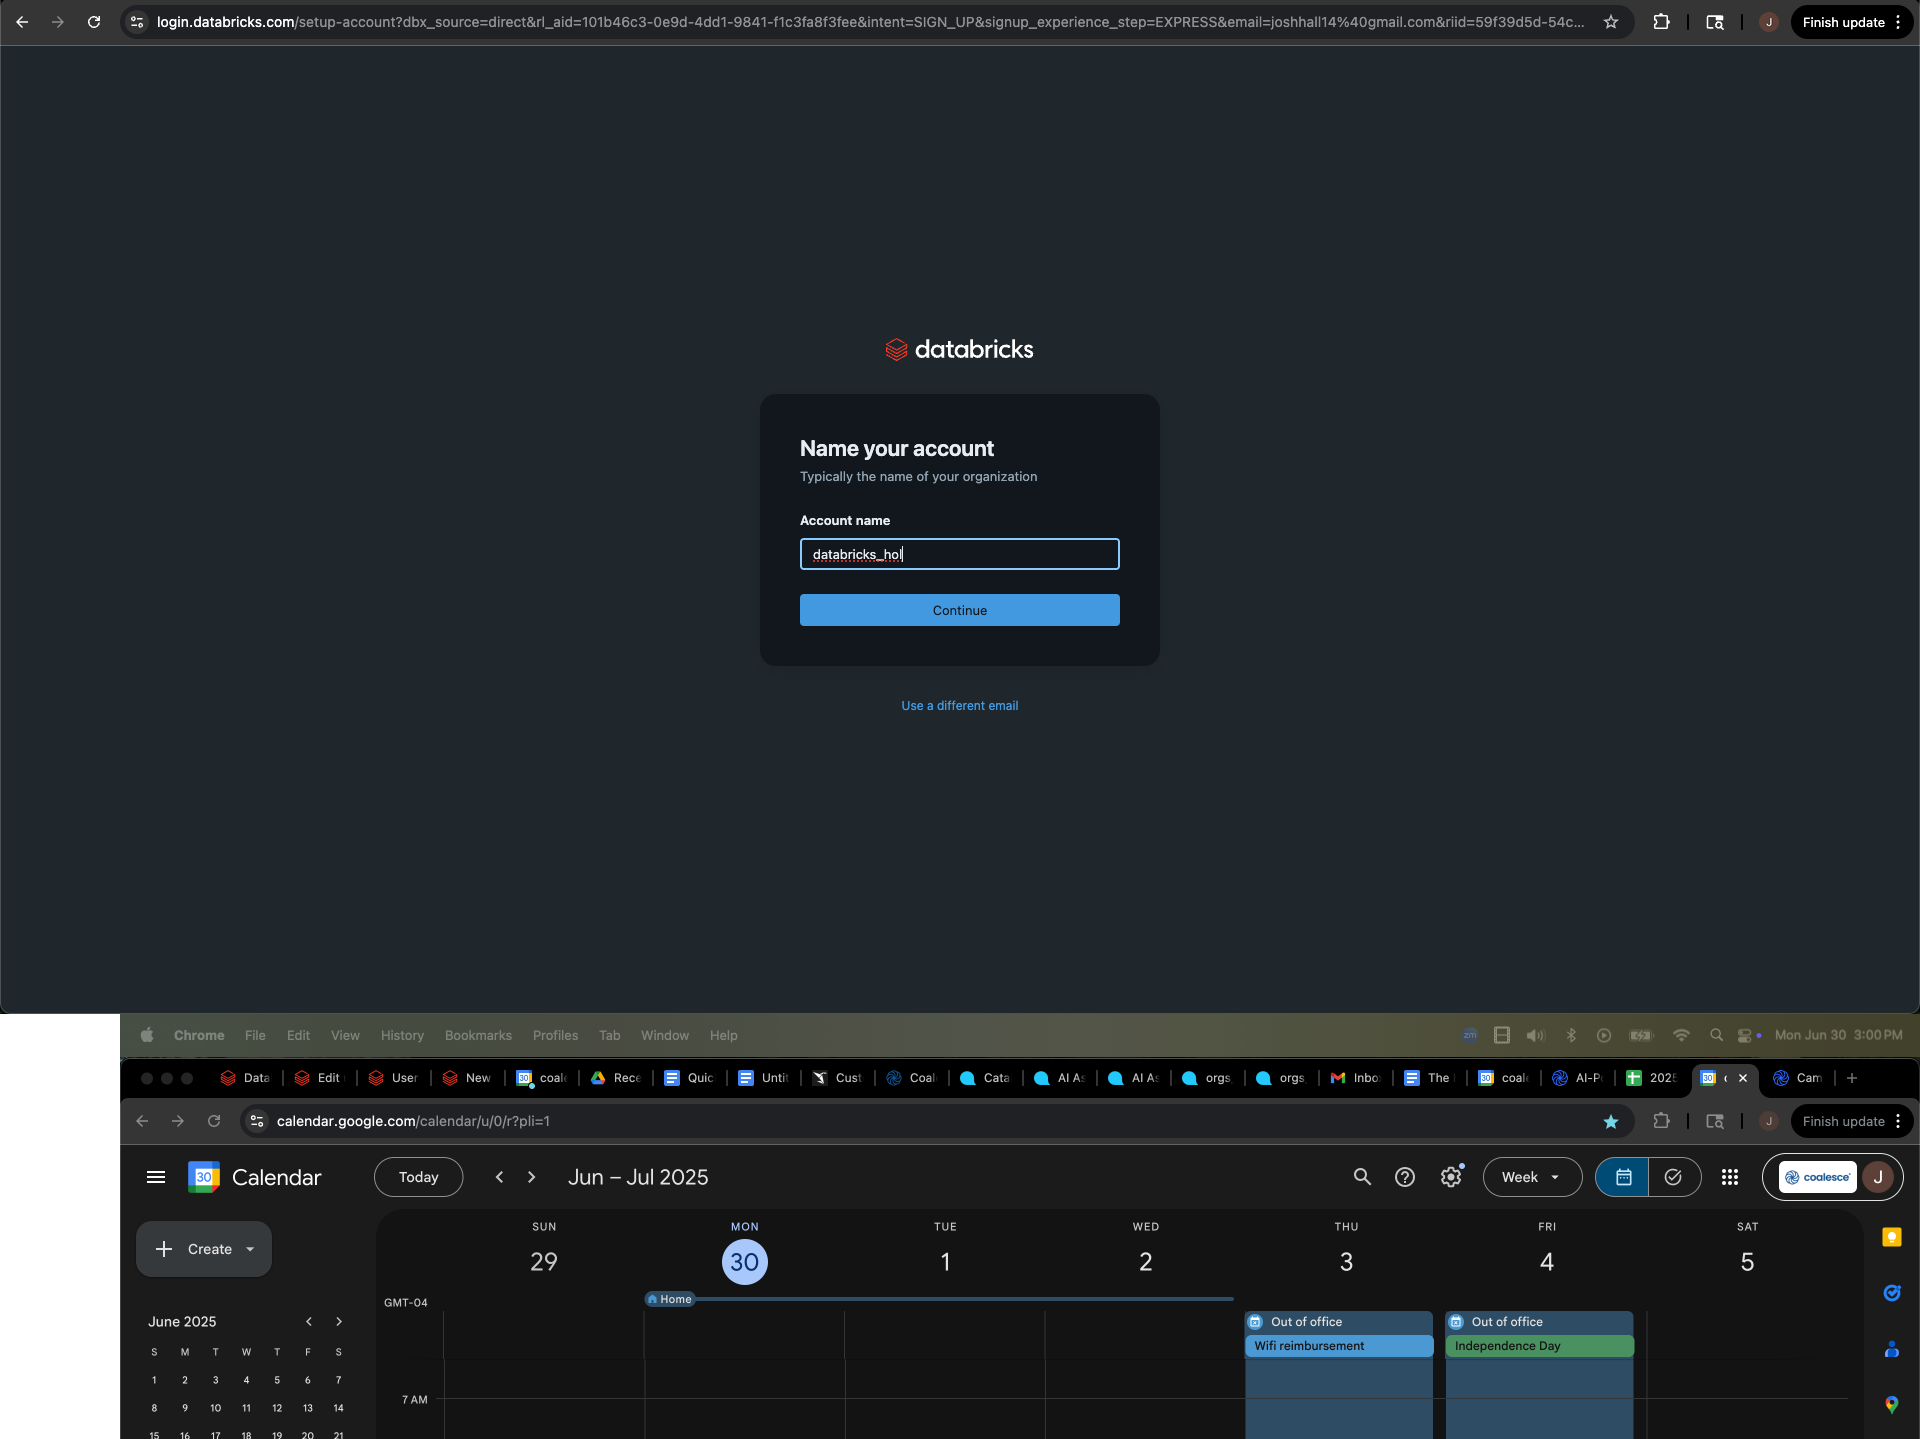
Task: Click the Account name input field
Action: [960, 554]
